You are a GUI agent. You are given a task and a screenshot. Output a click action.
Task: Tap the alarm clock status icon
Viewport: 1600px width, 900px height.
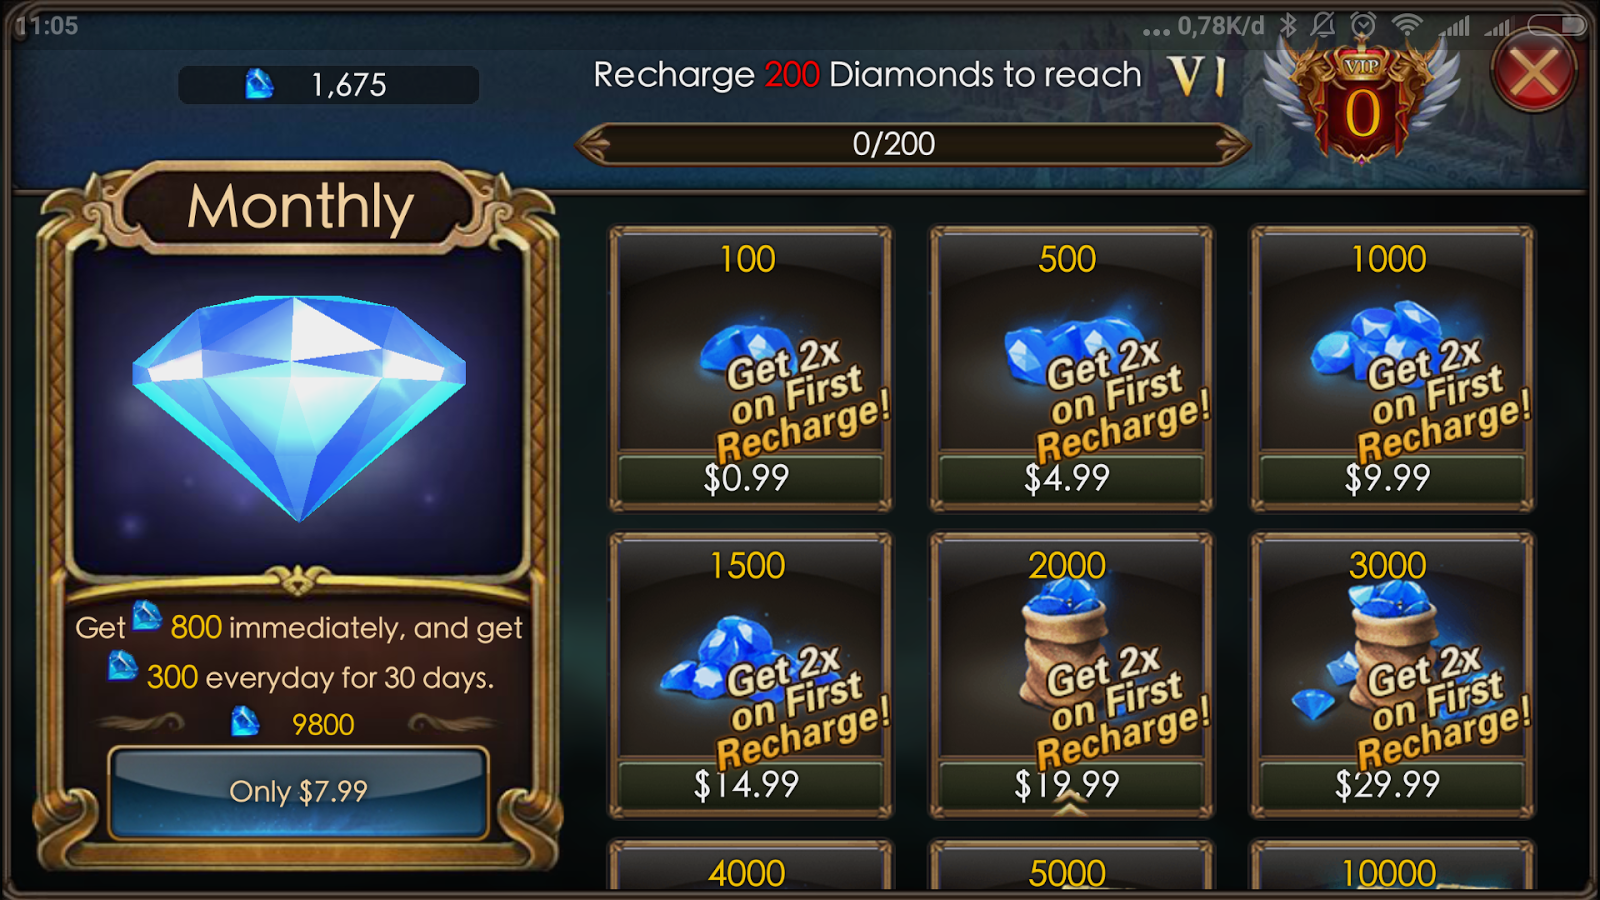coord(1363,25)
